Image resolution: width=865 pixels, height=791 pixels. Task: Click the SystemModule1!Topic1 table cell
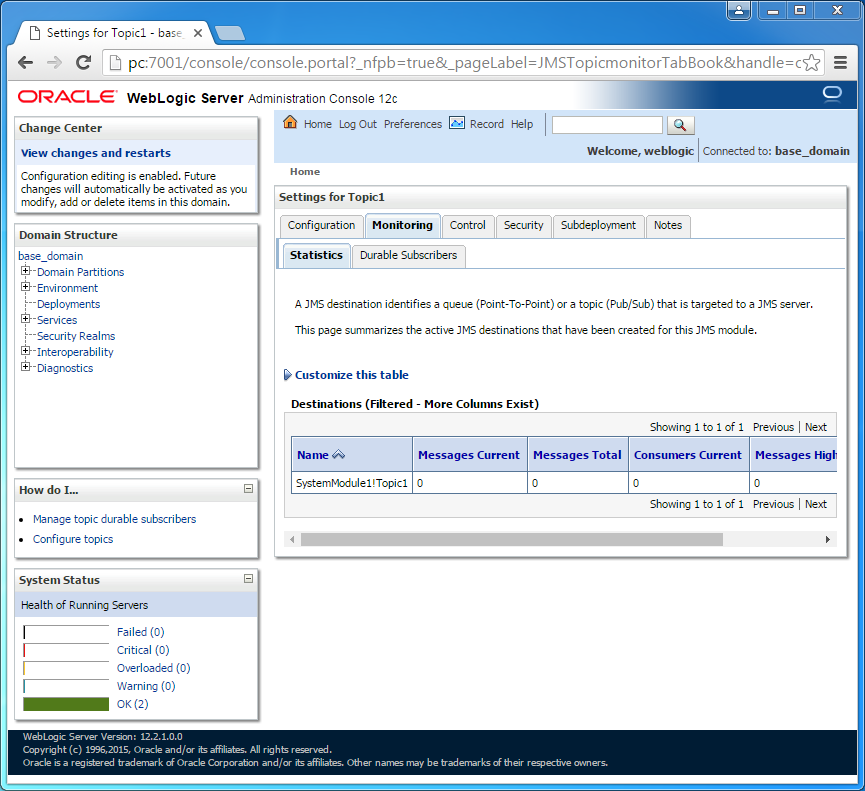click(351, 483)
